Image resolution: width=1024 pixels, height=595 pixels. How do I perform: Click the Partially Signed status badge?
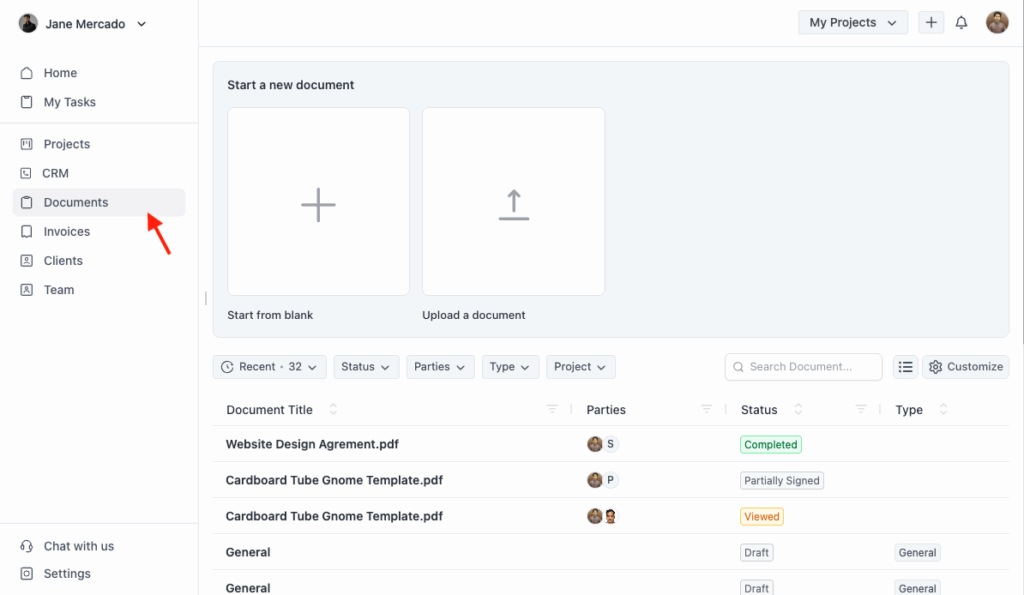[782, 481]
